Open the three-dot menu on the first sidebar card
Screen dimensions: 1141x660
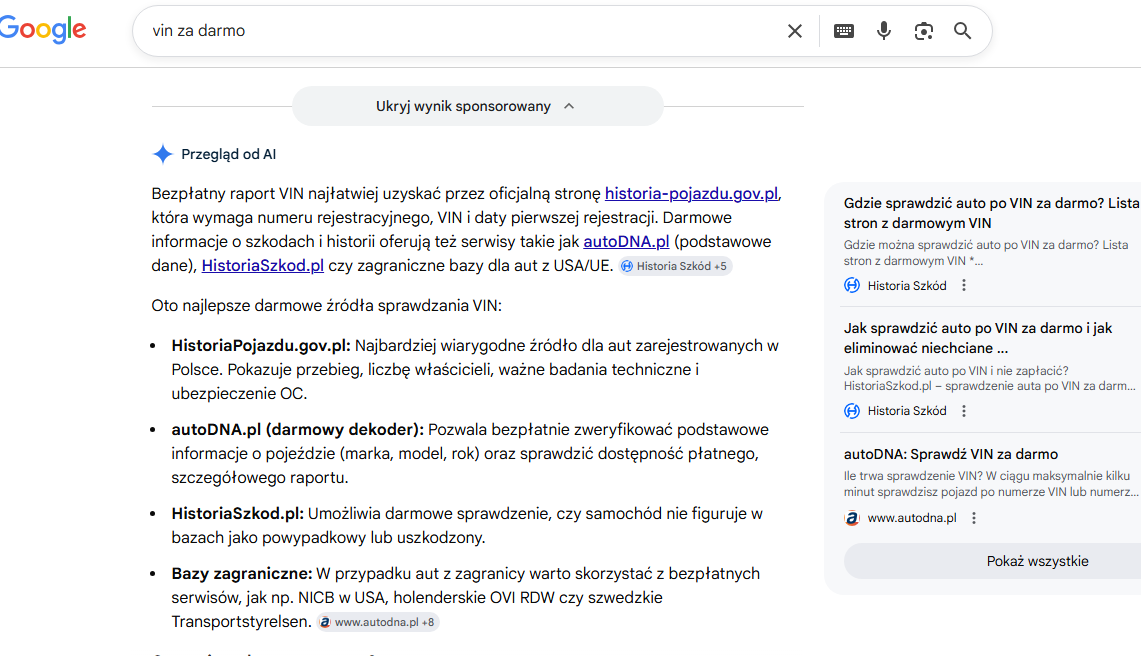(963, 284)
